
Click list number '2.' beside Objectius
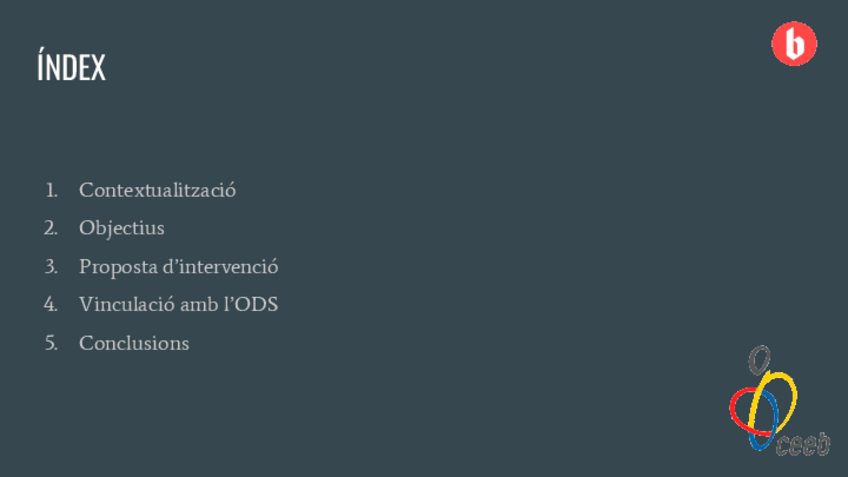(x=51, y=228)
